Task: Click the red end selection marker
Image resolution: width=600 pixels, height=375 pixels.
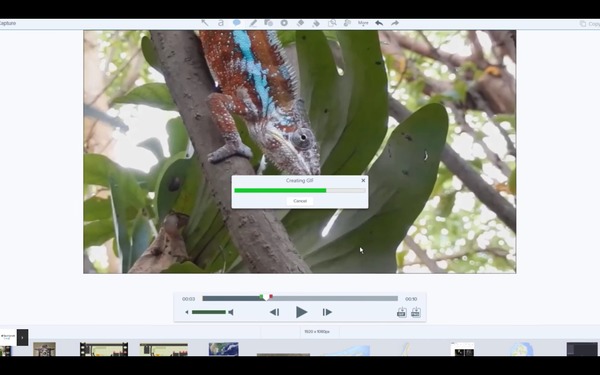Action: tap(271, 297)
